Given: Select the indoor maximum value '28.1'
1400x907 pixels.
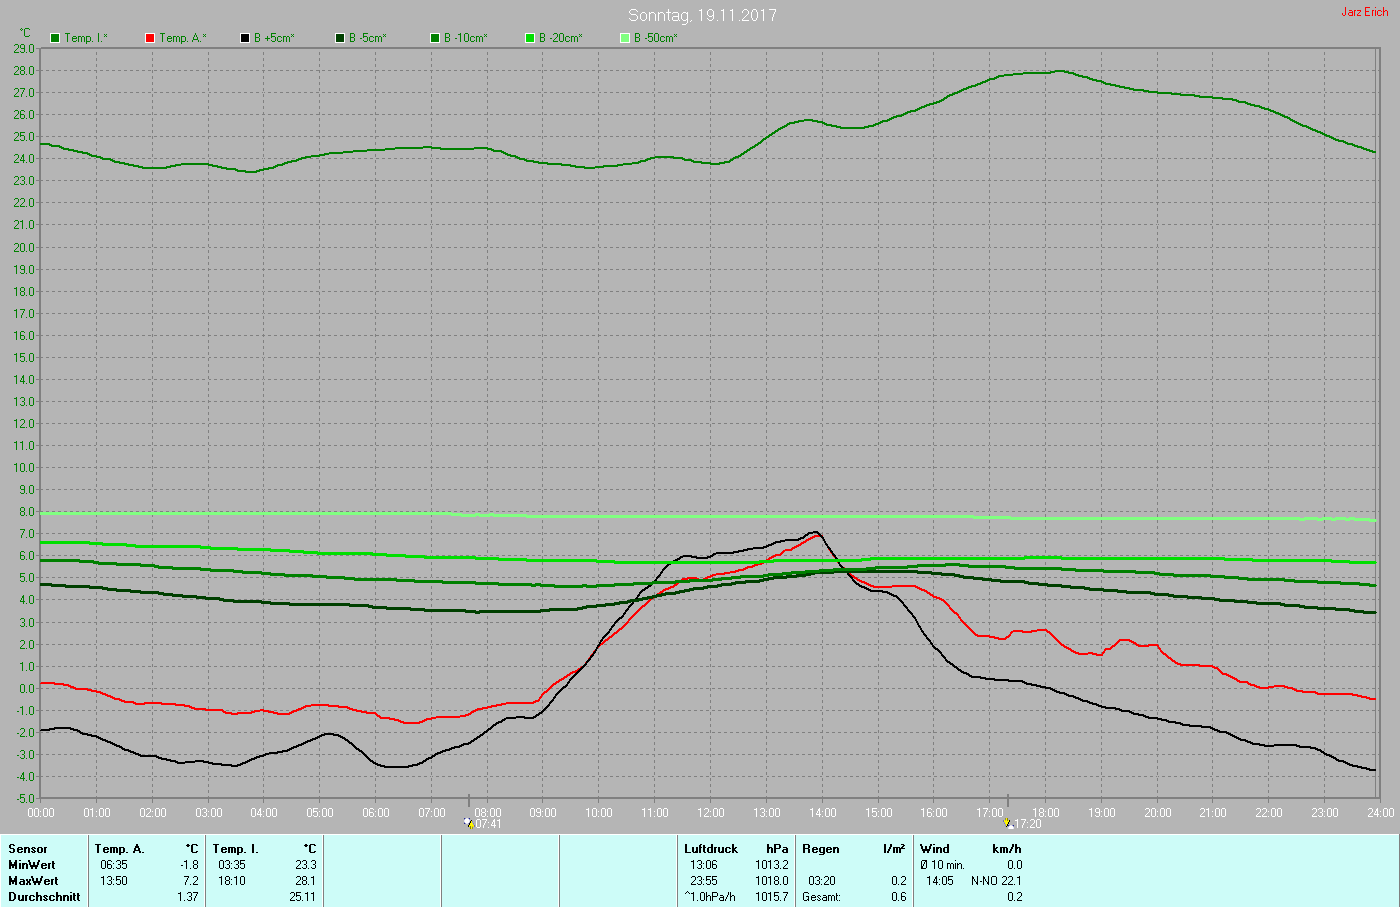Looking at the screenshot, I should pos(306,881).
